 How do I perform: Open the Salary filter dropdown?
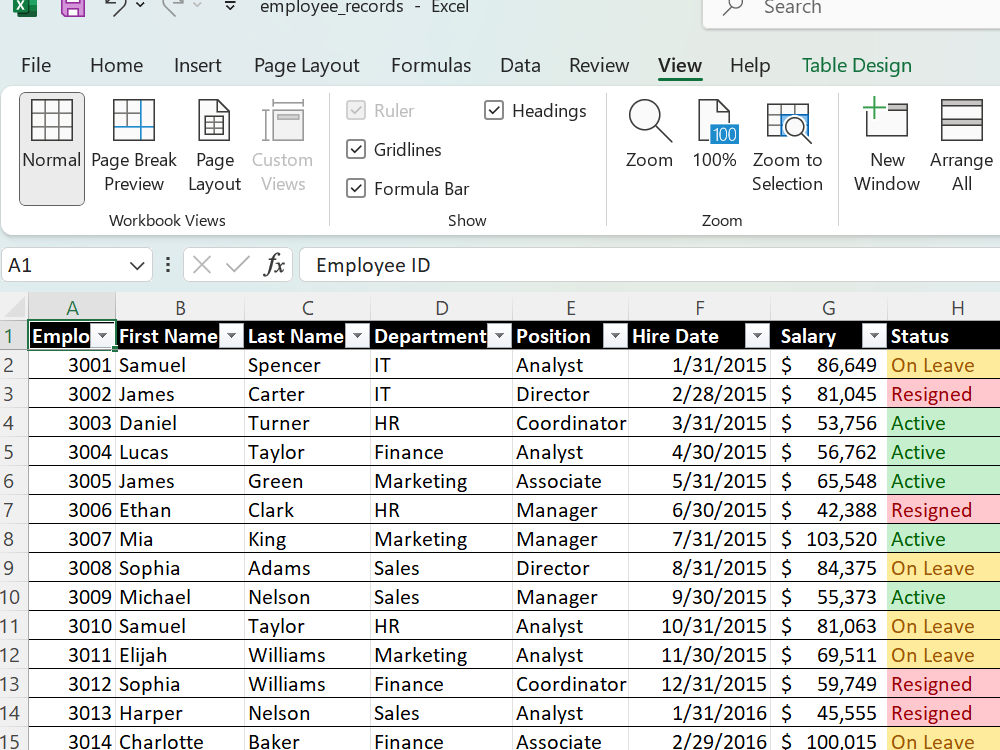pos(874,335)
